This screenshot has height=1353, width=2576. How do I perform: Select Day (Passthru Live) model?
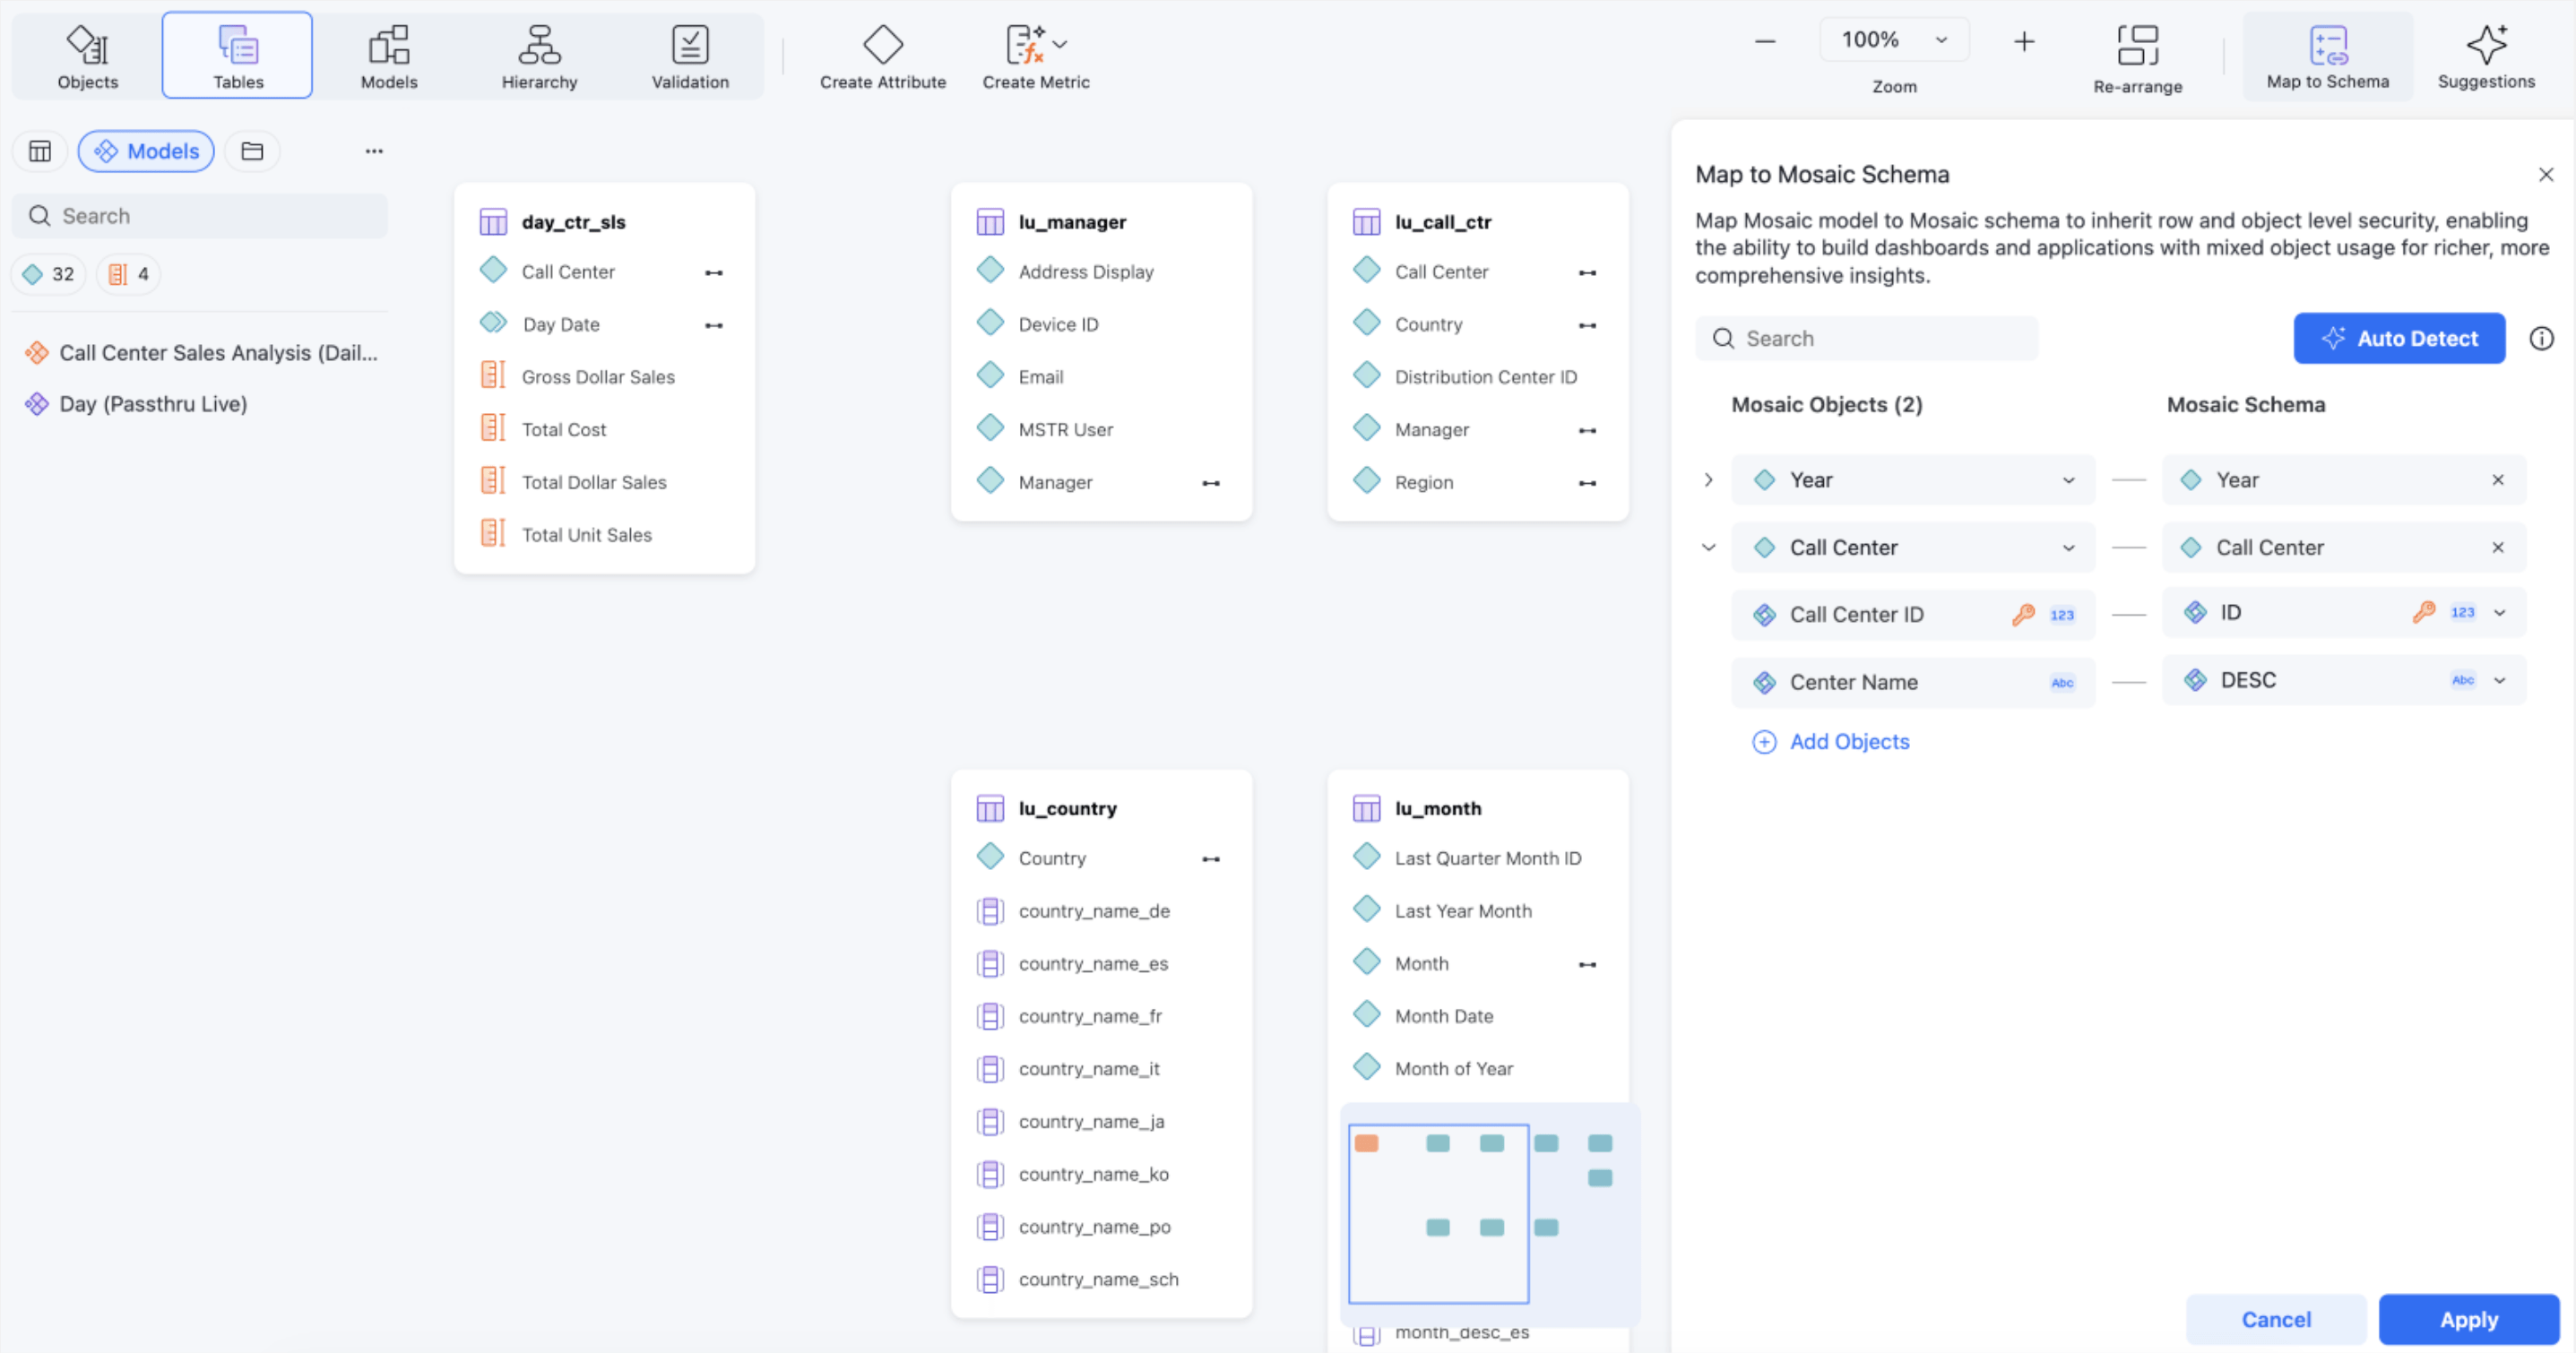click(x=136, y=404)
